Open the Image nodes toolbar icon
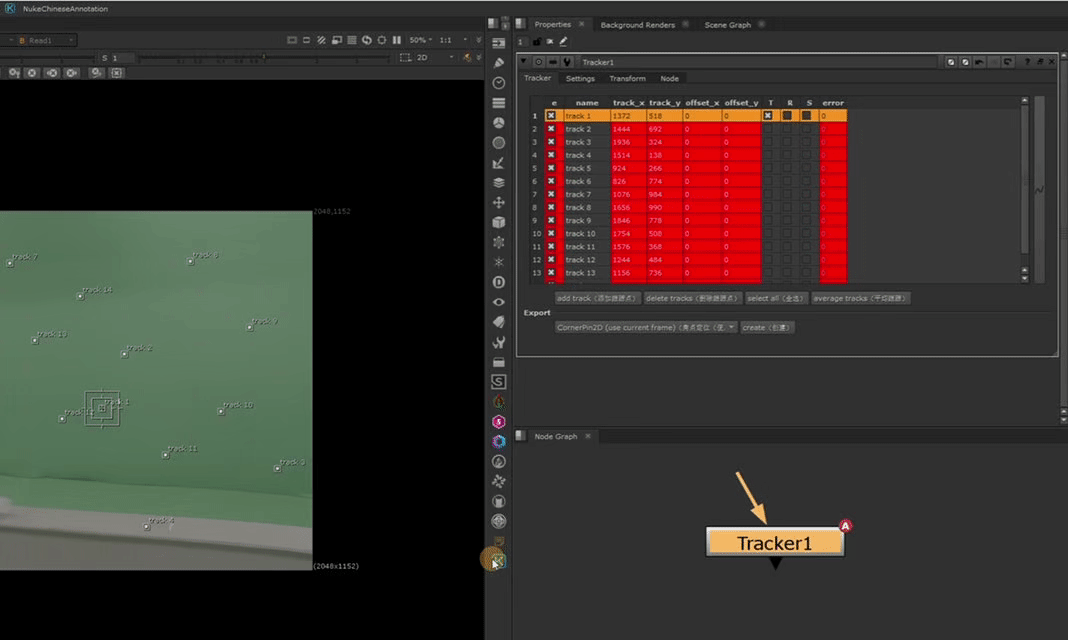This screenshot has height=640, width=1068. (499, 43)
